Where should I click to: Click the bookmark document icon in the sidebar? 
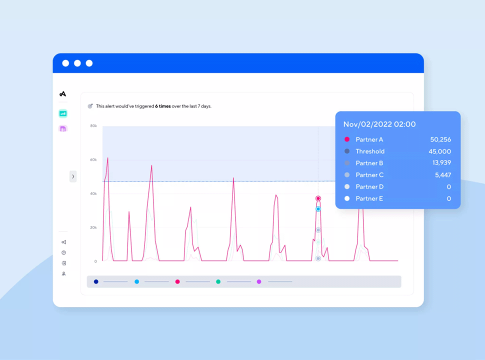tap(64, 263)
